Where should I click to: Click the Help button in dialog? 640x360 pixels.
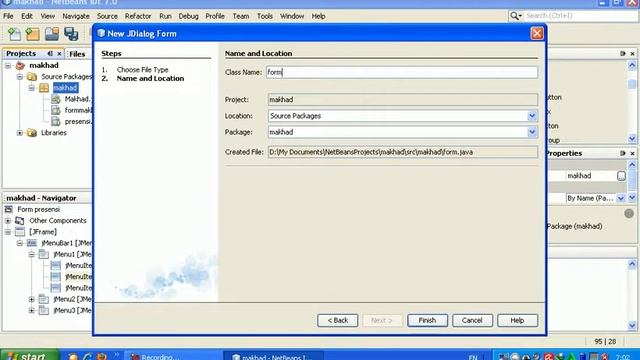coord(517,320)
